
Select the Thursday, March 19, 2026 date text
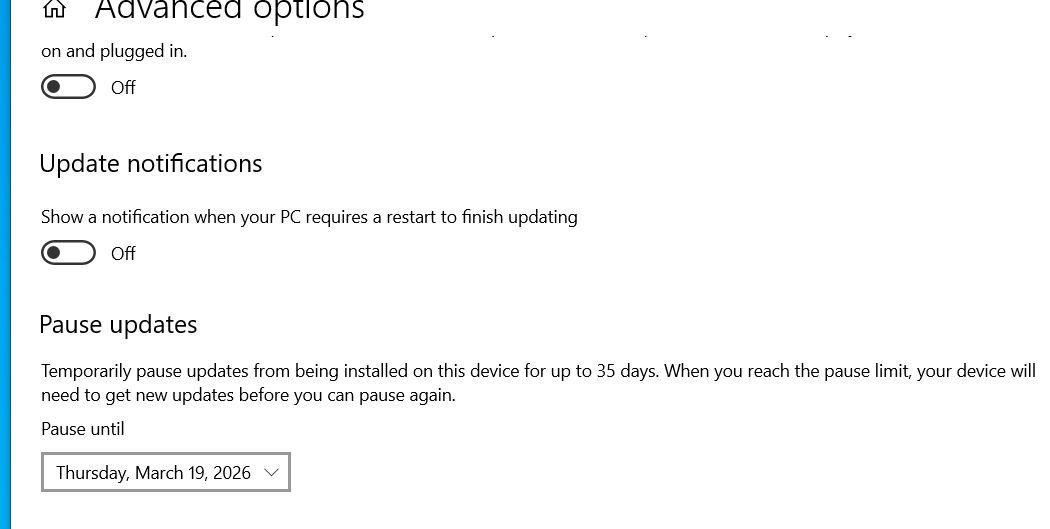[x=153, y=473]
